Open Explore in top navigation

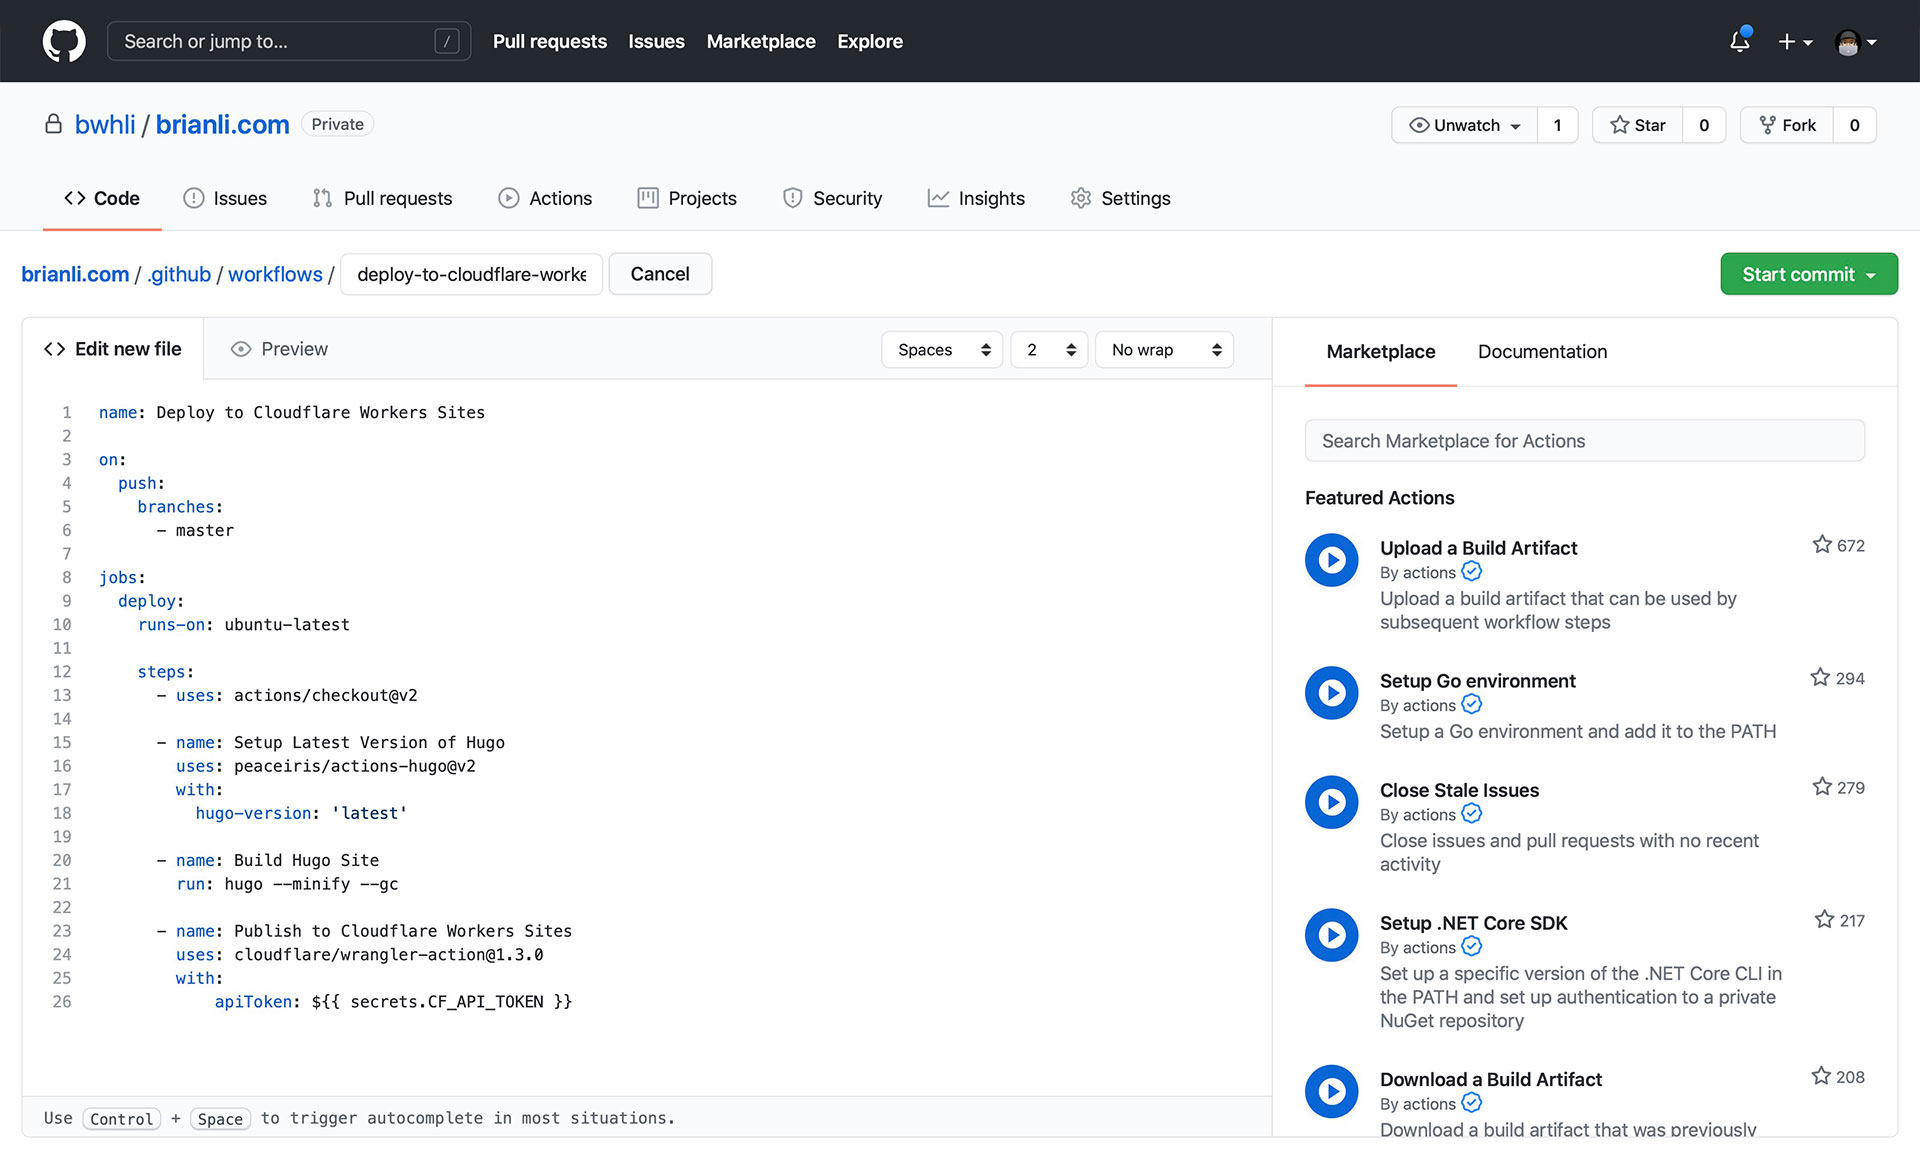click(x=870, y=41)
